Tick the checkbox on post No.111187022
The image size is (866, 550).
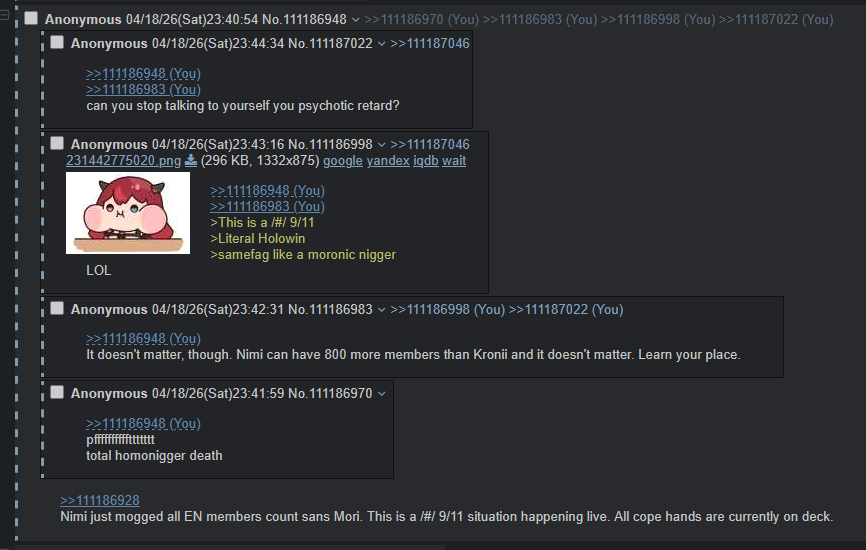tap(57, 42)
